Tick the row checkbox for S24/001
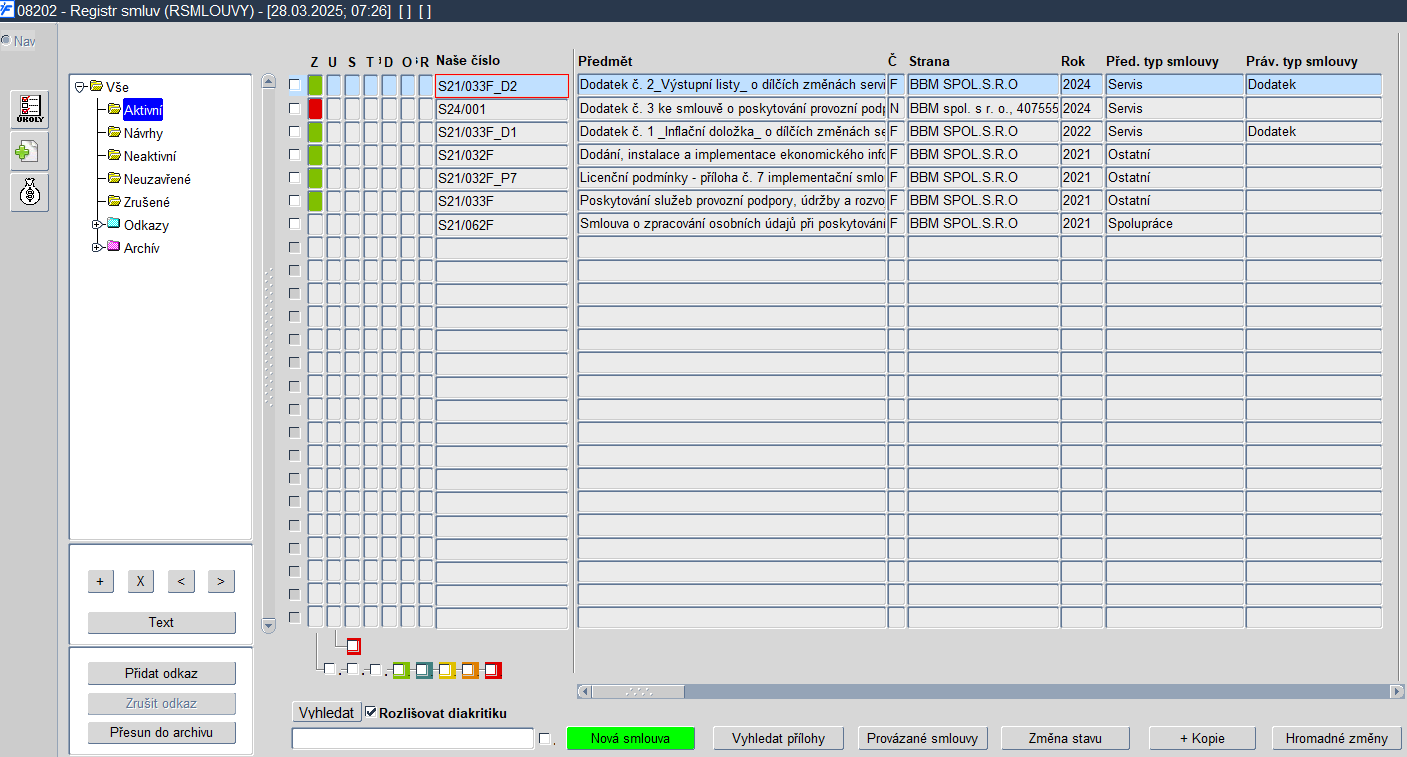 (x=294, y=108)
